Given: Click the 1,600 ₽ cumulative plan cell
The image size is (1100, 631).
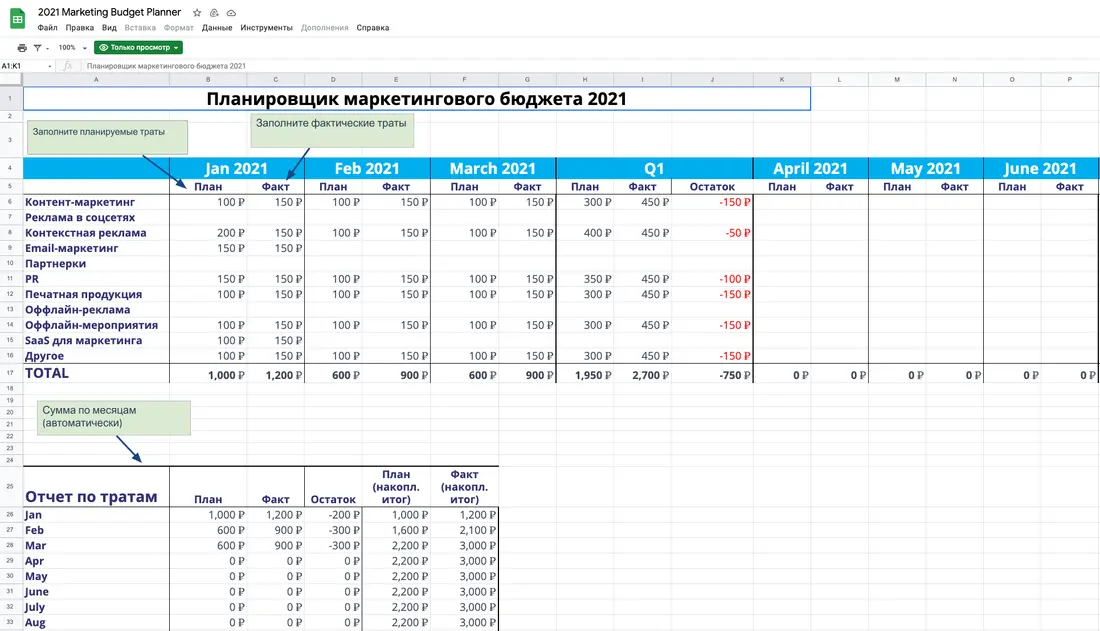Looking at the screenshot, I should pyautogui.click(x=396, y=531).
